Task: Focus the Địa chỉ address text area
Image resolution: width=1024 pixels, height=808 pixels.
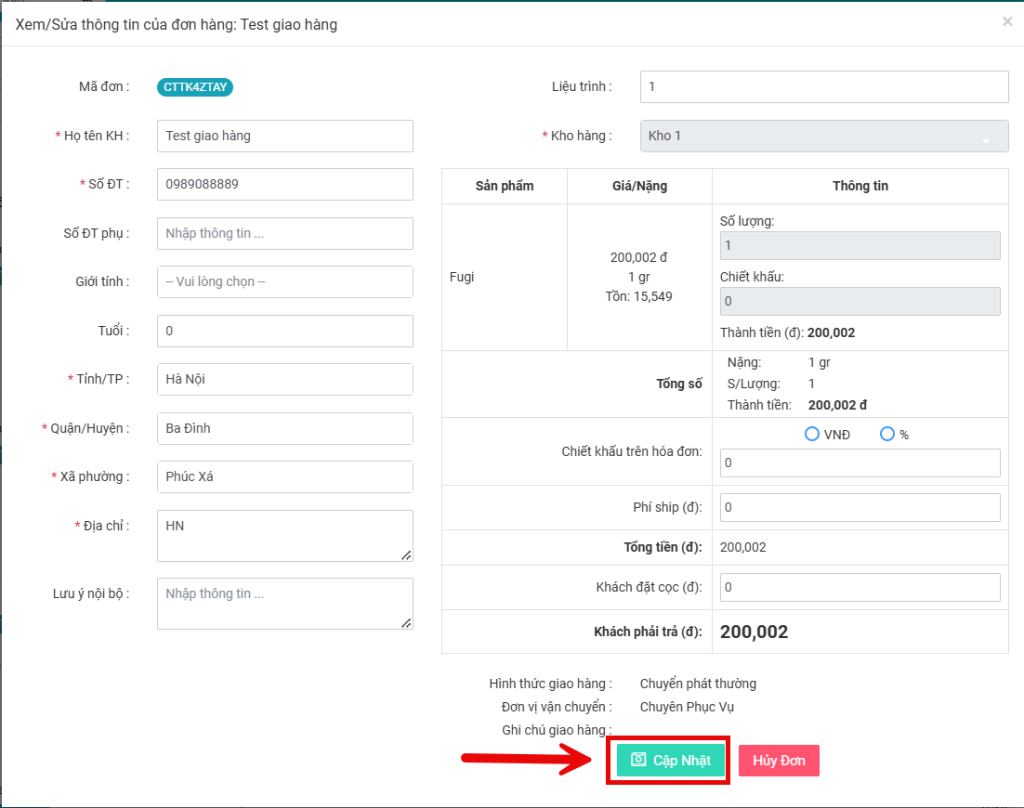Action: click(285, 536)
